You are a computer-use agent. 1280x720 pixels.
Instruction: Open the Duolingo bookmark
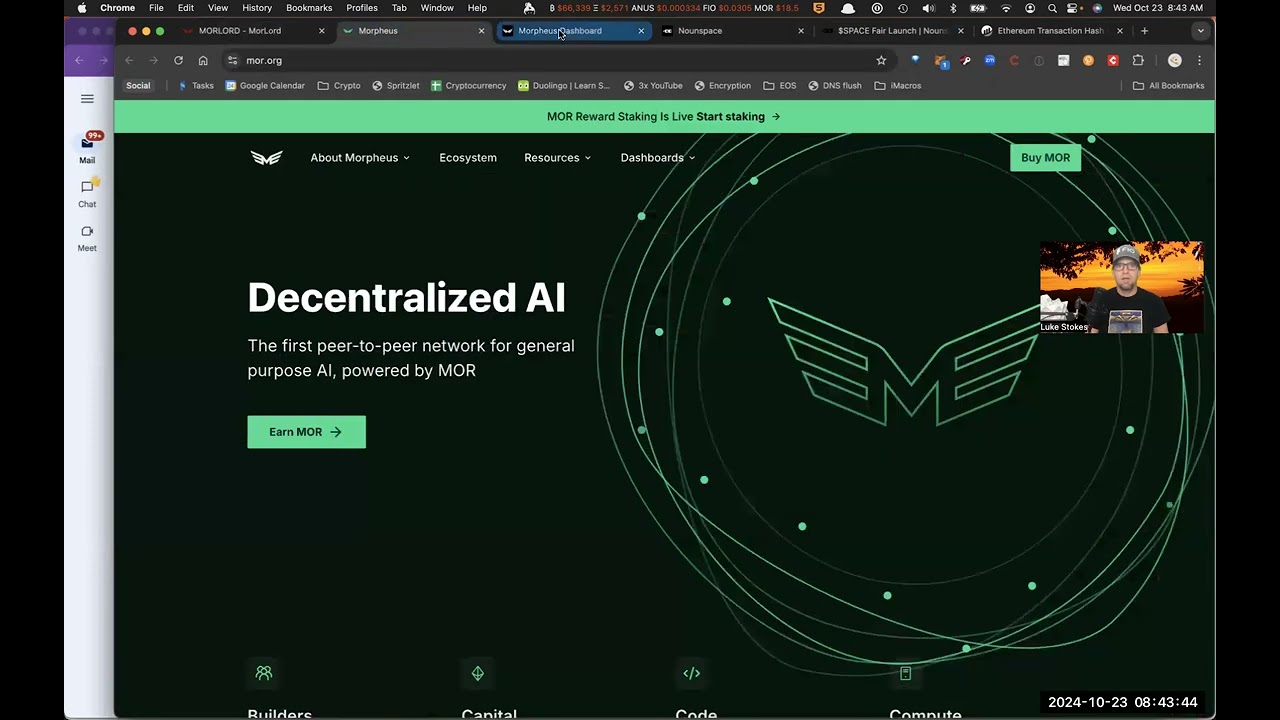click(564, 86)
